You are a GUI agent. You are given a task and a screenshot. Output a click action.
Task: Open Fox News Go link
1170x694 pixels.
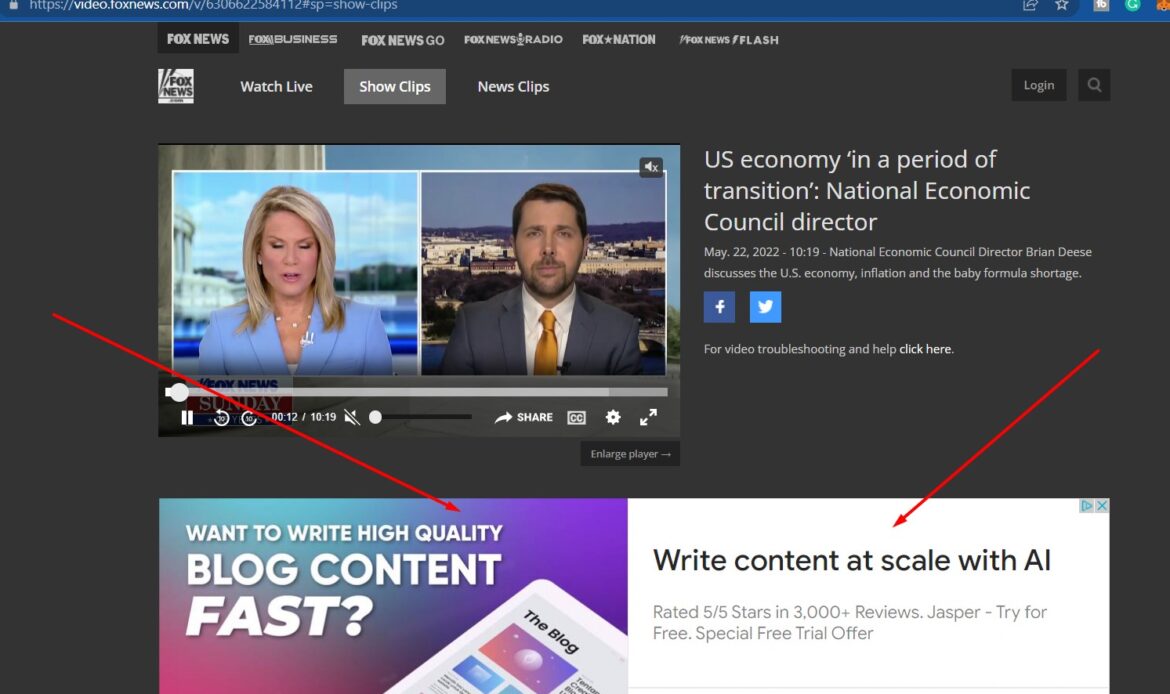pos(403,40)
